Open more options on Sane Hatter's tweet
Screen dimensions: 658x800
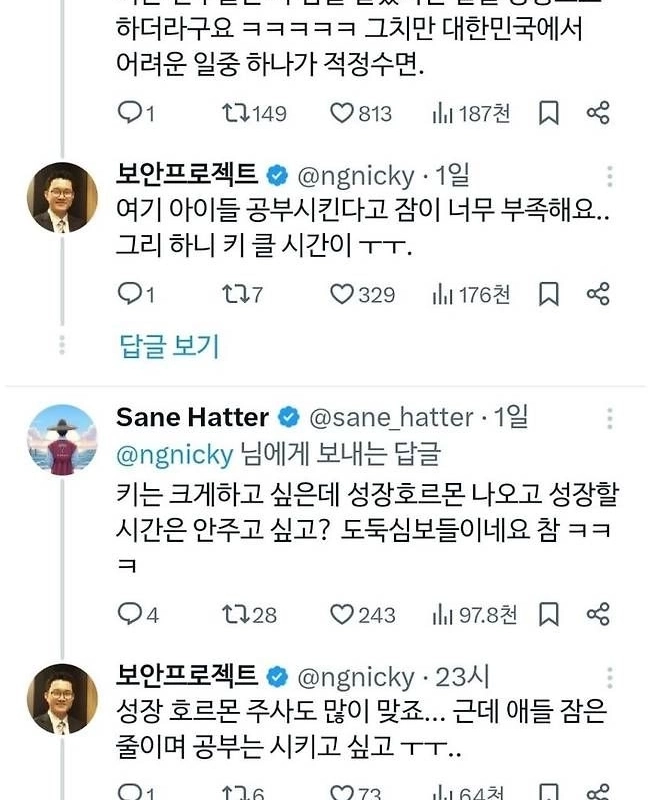pos(610,419)
